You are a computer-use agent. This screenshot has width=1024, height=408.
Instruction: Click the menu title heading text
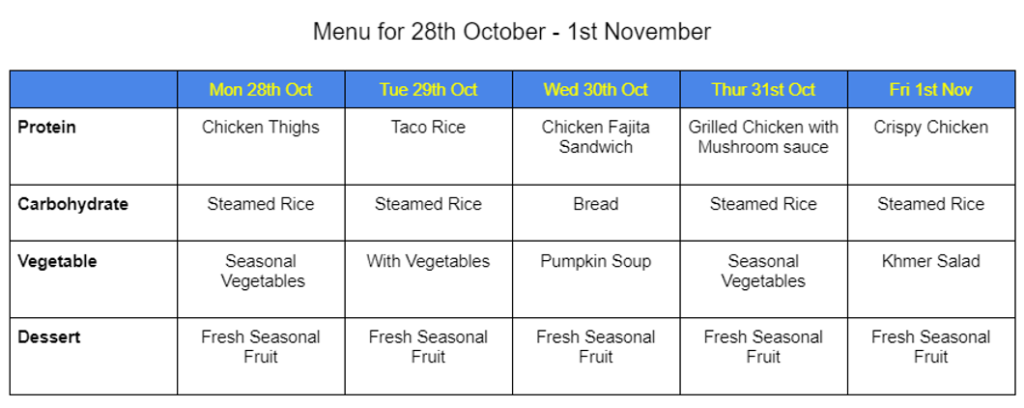(x=511, y=32)
